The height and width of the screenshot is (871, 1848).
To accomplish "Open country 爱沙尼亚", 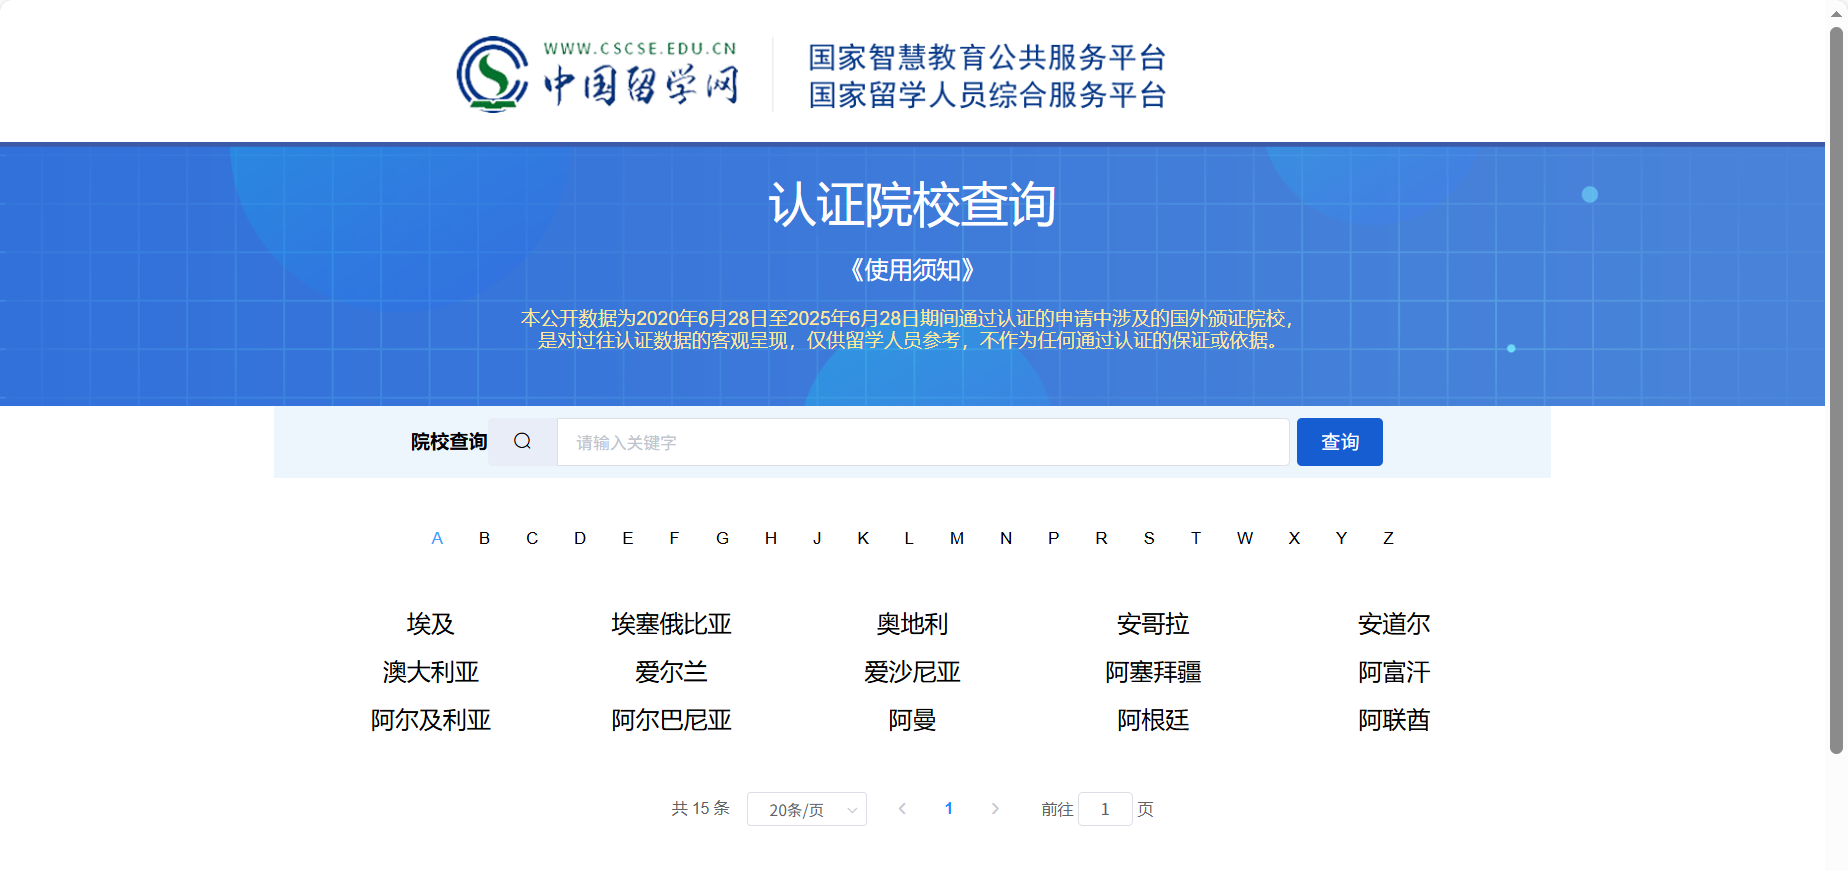I will 912,672.
